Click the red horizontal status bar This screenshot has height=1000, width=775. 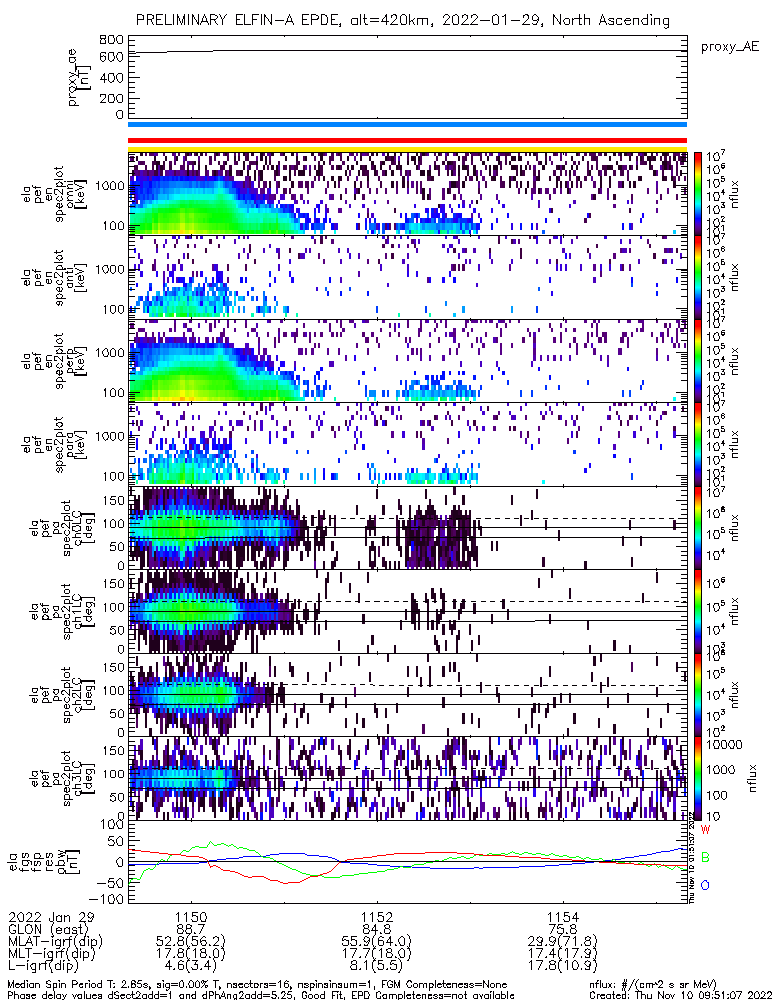(408, 140)
